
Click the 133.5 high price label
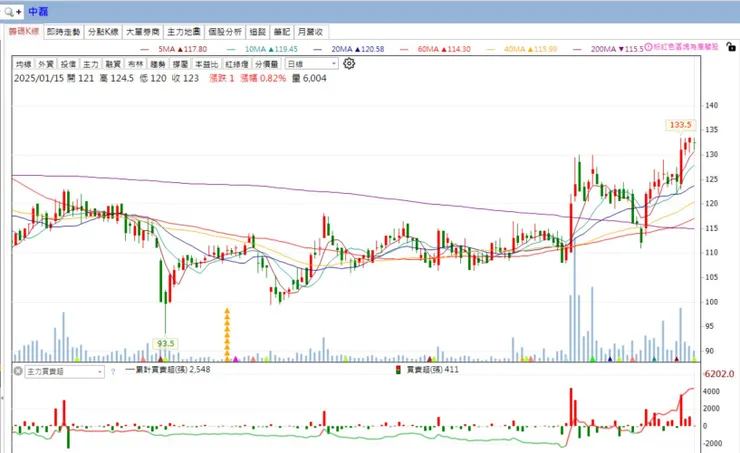(680, 125)
